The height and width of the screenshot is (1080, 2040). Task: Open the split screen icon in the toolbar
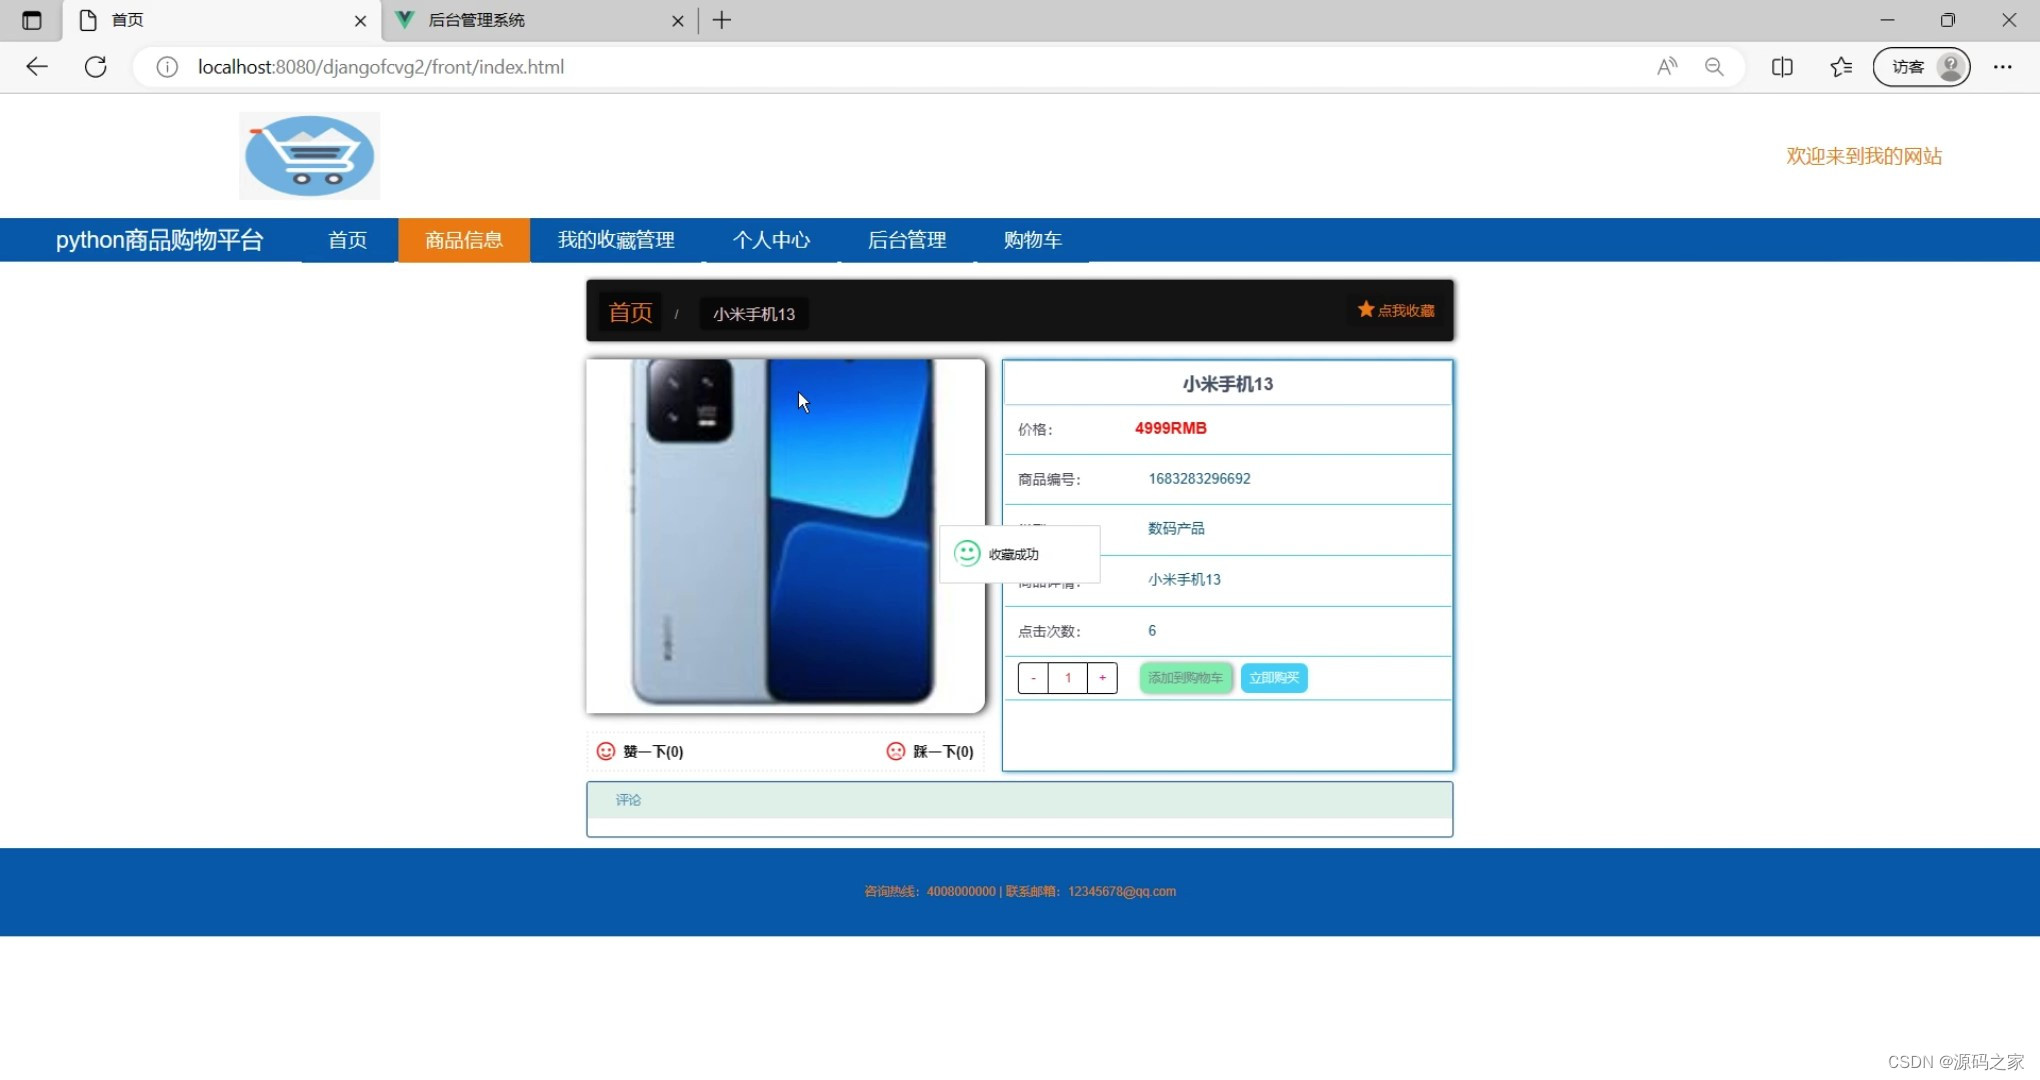pos(1782,67)
